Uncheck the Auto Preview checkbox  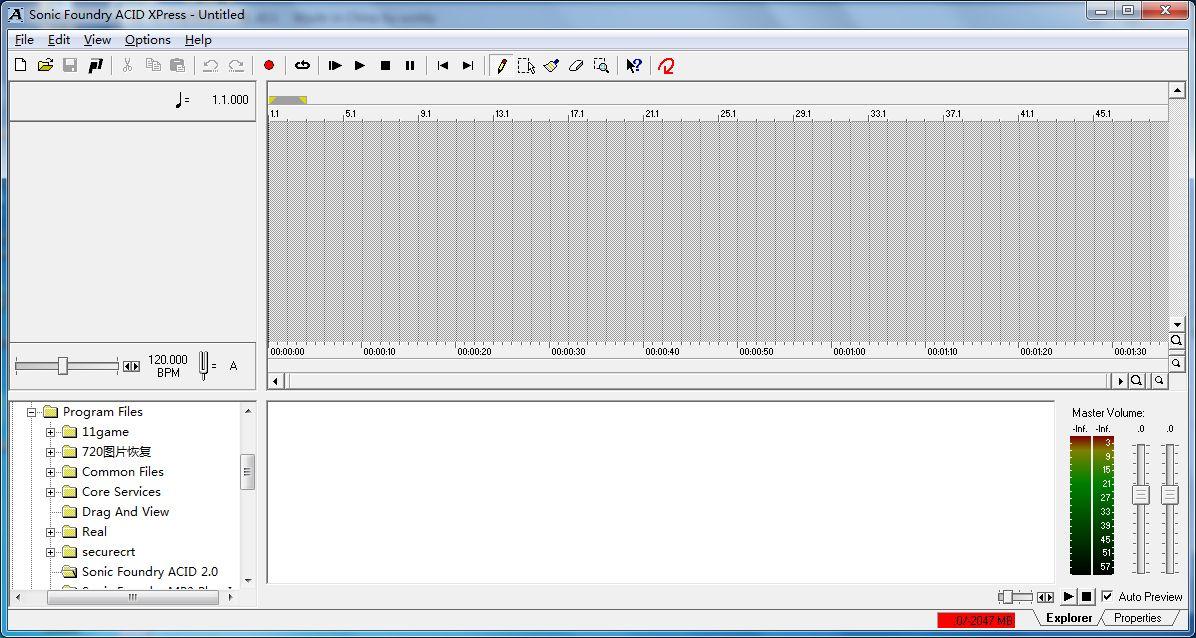click(x=1107, y=596)
